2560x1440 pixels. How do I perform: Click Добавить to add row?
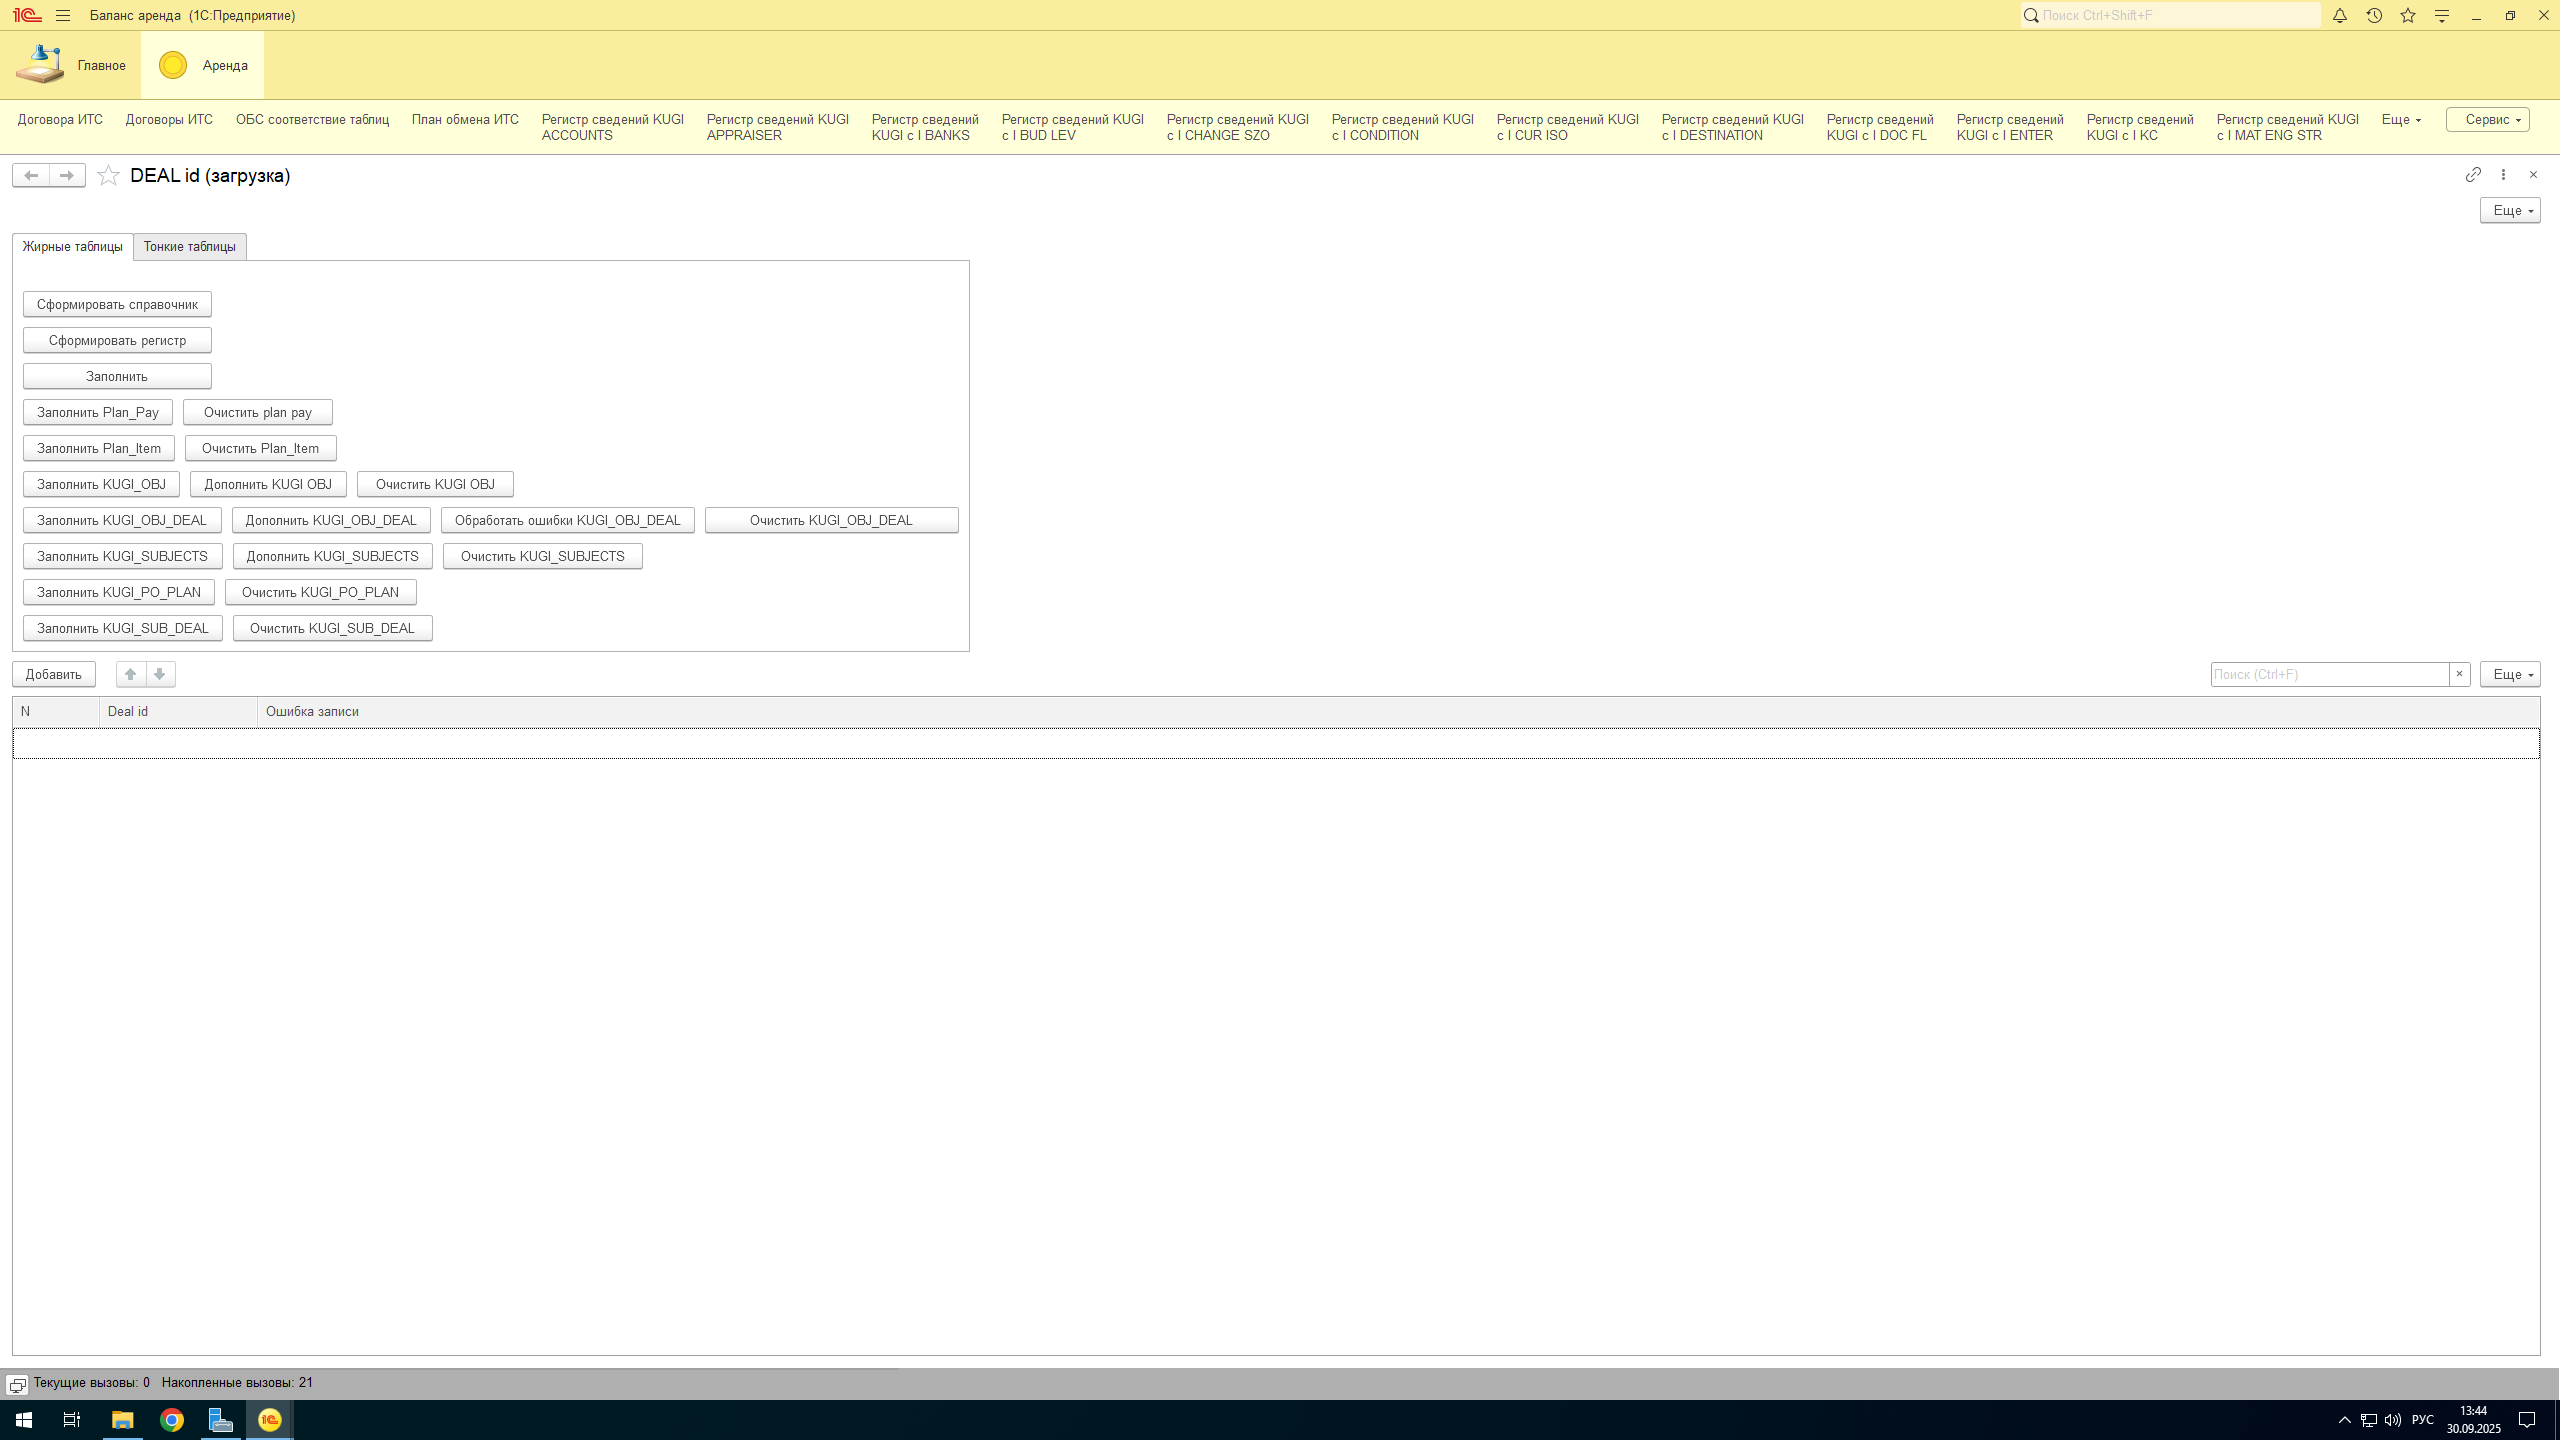tap(54, 674)
